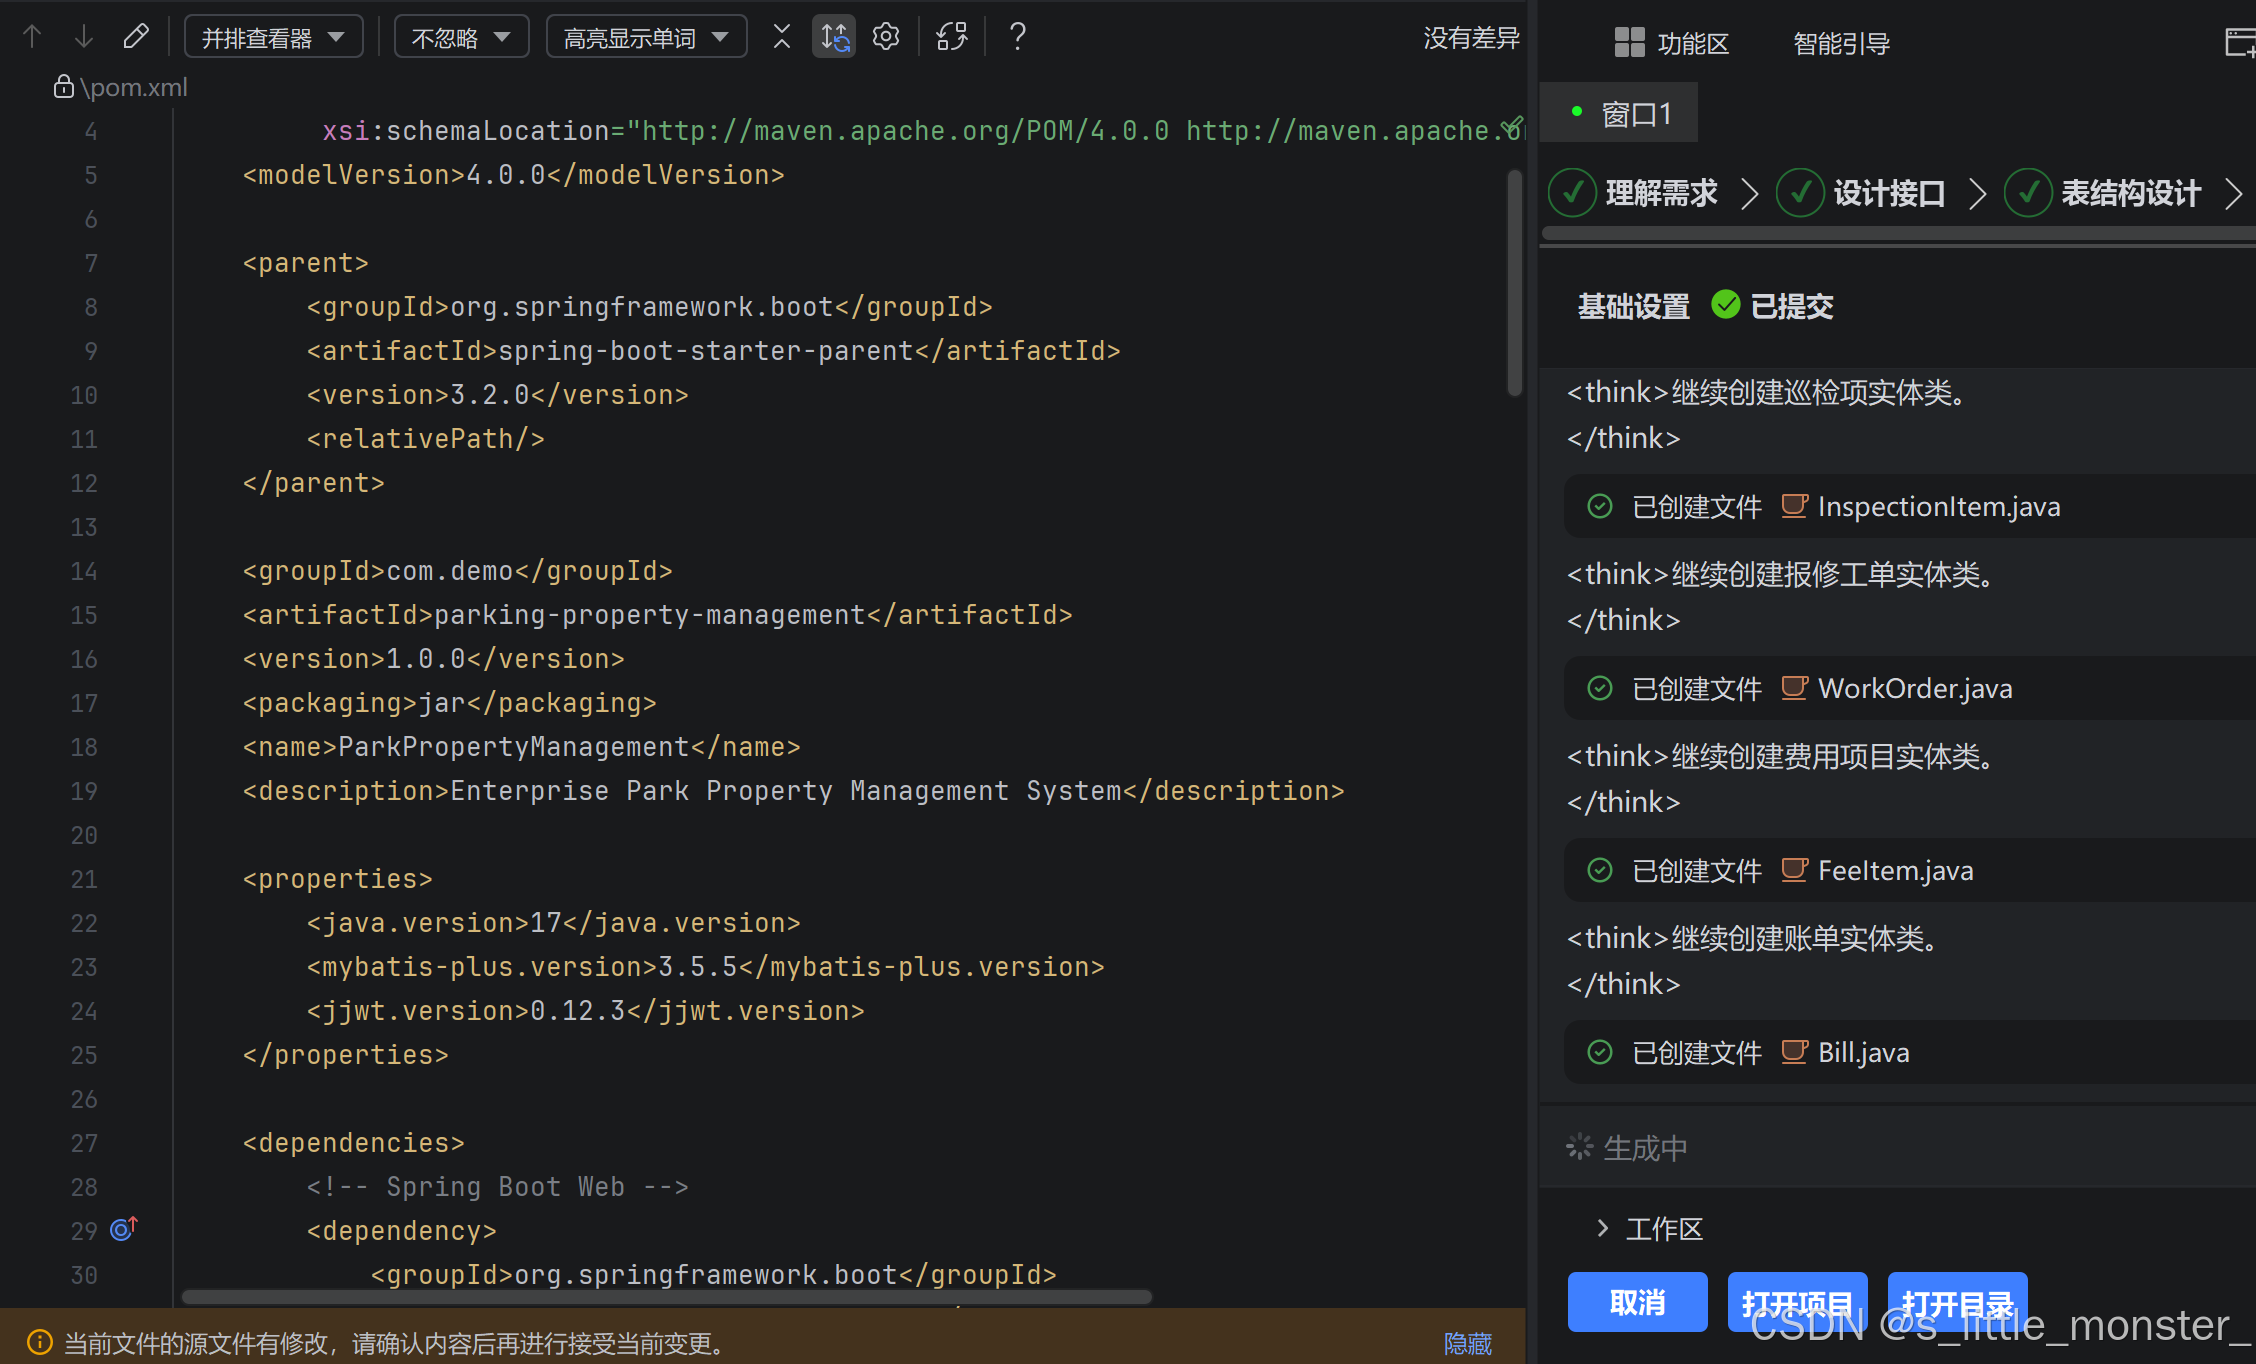Click check circle icon beside FeeItem.java
2256x1364 pixels.
pyautogui.click(x=1600, y=870)
